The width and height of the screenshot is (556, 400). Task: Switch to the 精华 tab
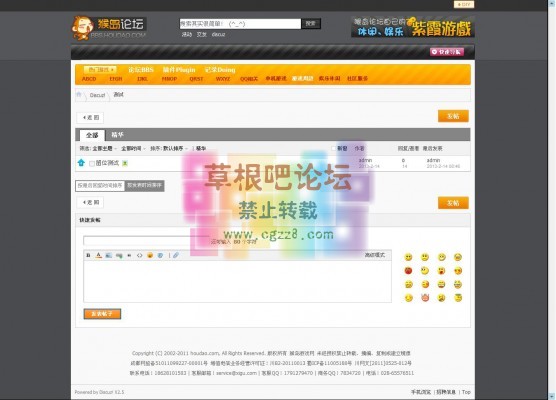[117, 135]
